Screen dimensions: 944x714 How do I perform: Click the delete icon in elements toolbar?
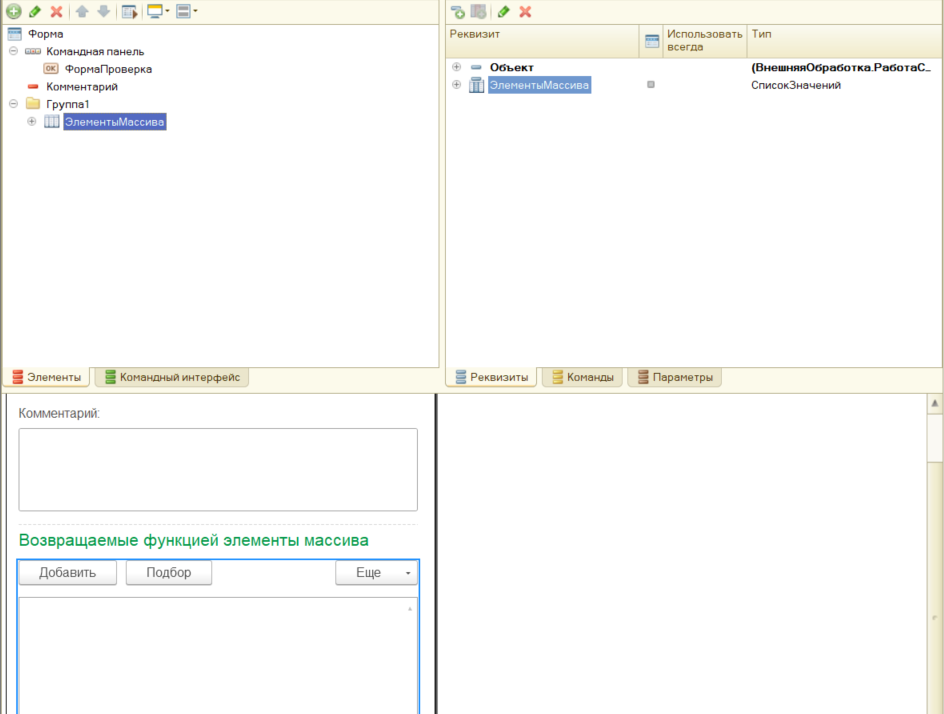pos(56,11)
